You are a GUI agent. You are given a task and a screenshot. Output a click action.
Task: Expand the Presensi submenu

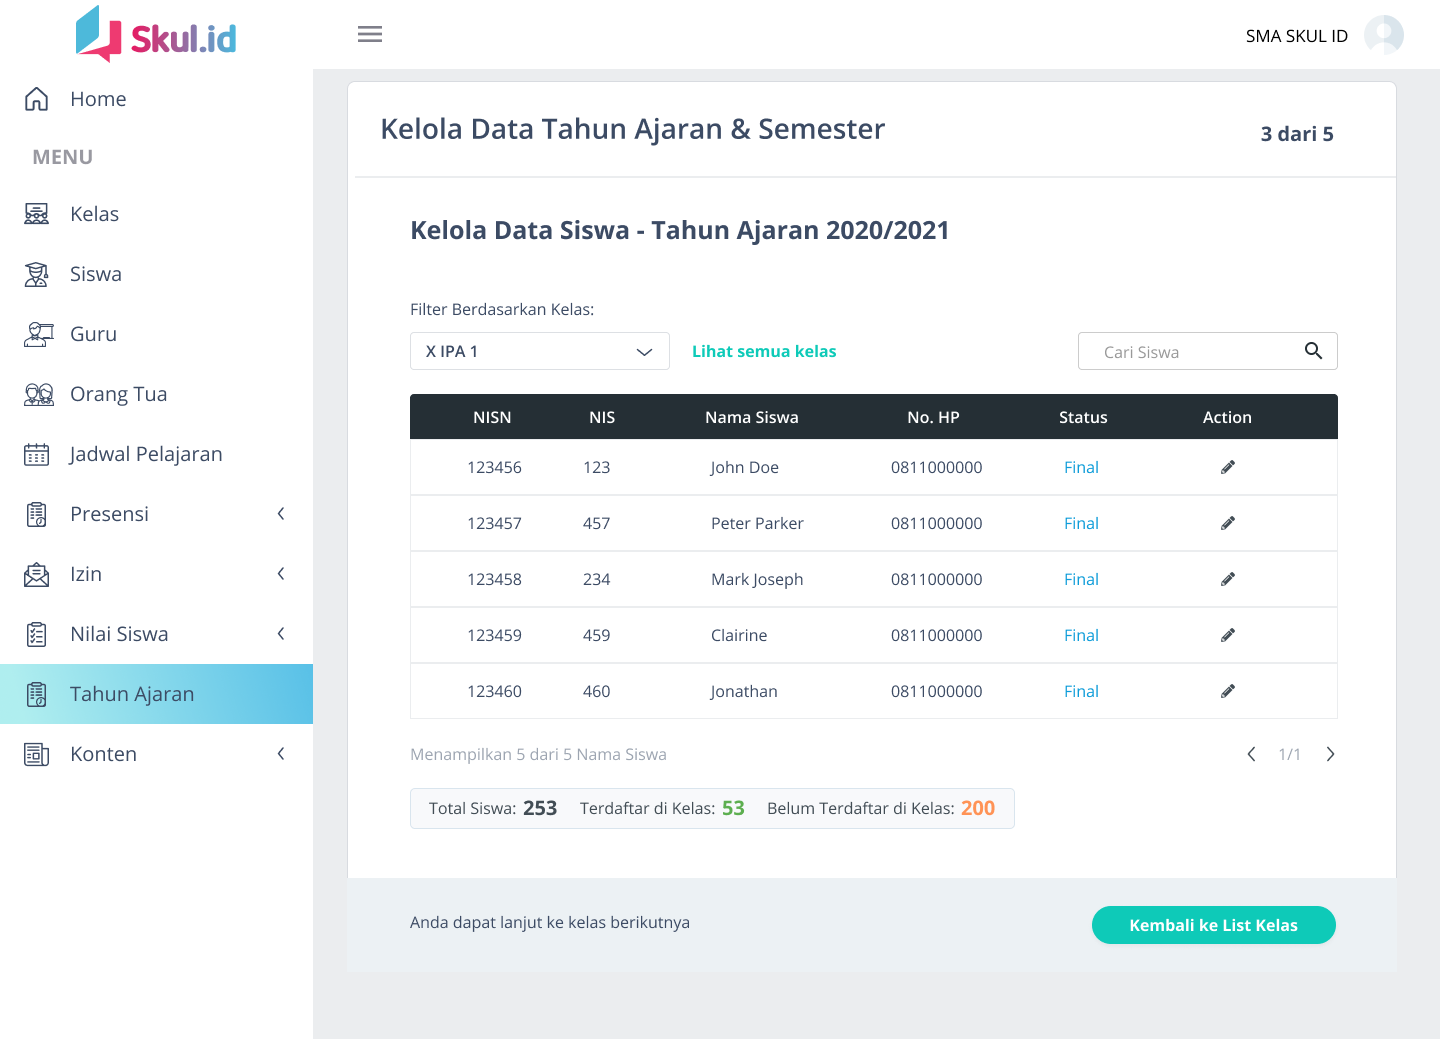pyautogui.click(x=281, y=514)
